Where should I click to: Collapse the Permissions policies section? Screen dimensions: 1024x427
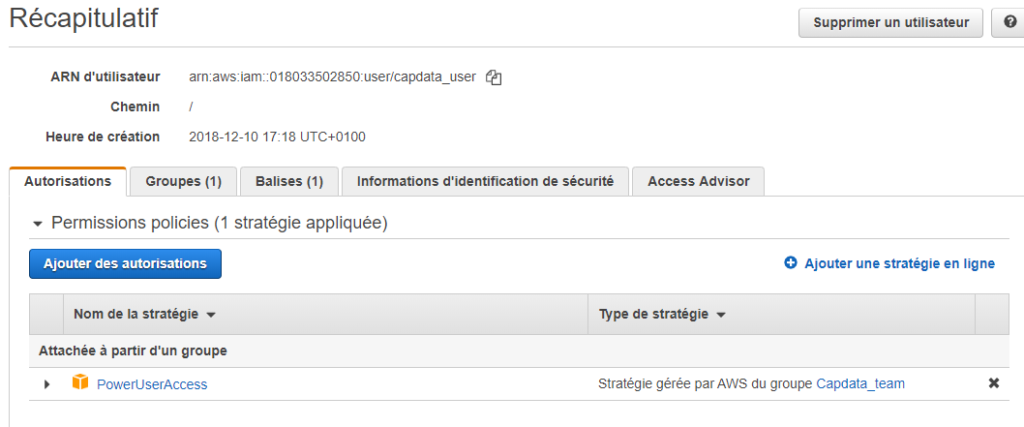tap(37, 224)
